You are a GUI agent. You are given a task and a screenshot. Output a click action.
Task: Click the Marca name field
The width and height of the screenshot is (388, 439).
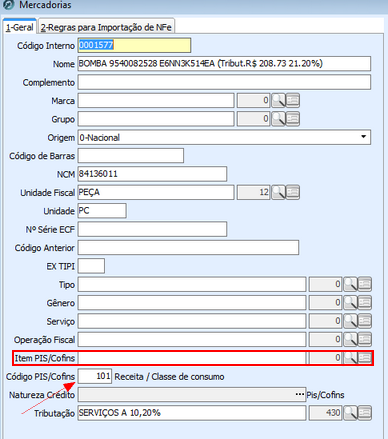point(156,100)
